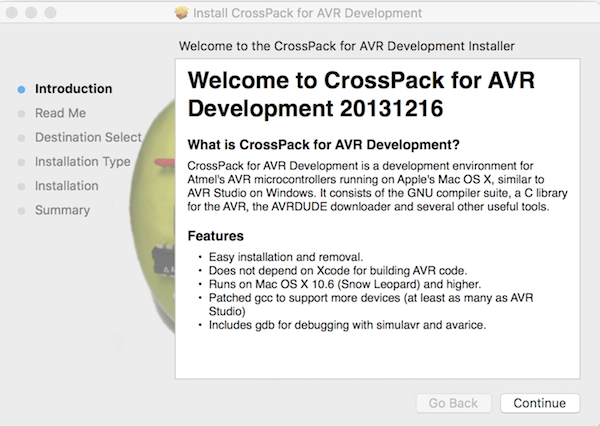The image size is (600, 426).
Task: Click the paragraph mentioning AVRDUDE downloader
Action: [x=377, y=186]
